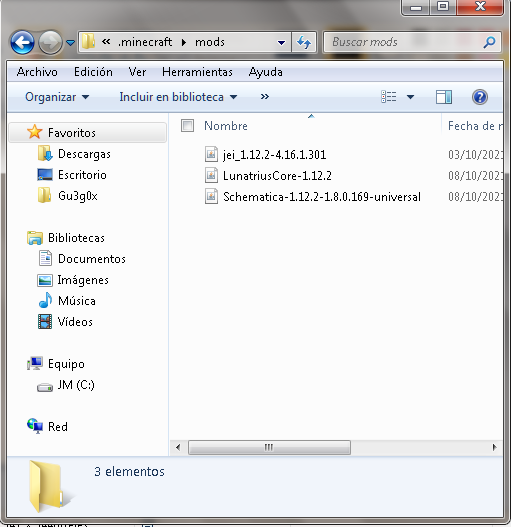This screenshot has height=527, width=511.
Task: Select the Schematica universal file icon
Action: [211, 197]
